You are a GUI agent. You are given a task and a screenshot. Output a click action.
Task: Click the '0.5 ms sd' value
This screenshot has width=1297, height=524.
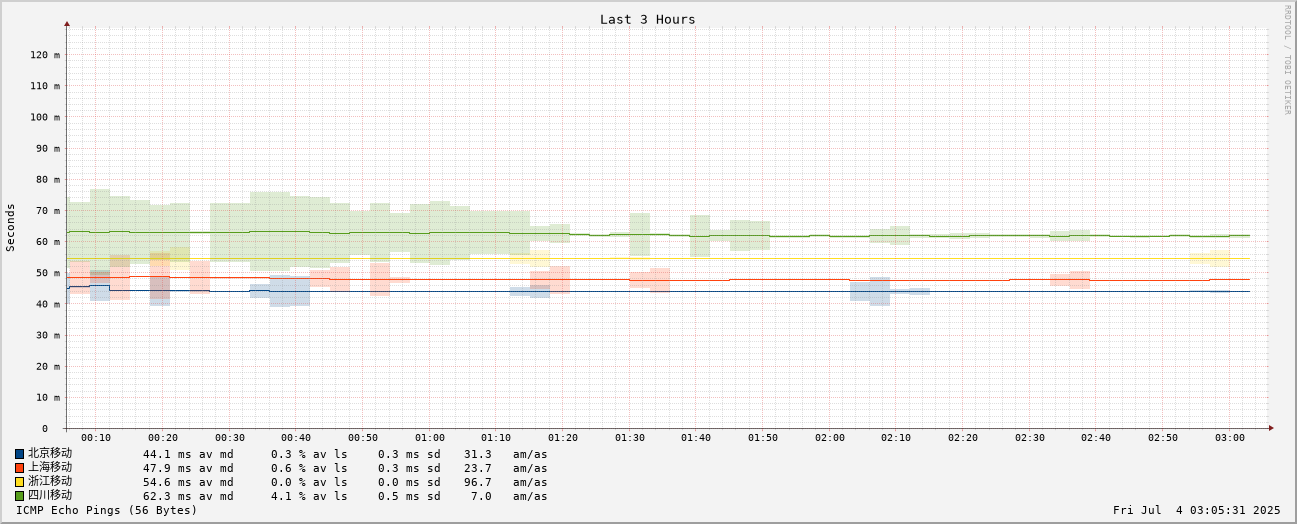pyautogui.click(x=409, y=496)
